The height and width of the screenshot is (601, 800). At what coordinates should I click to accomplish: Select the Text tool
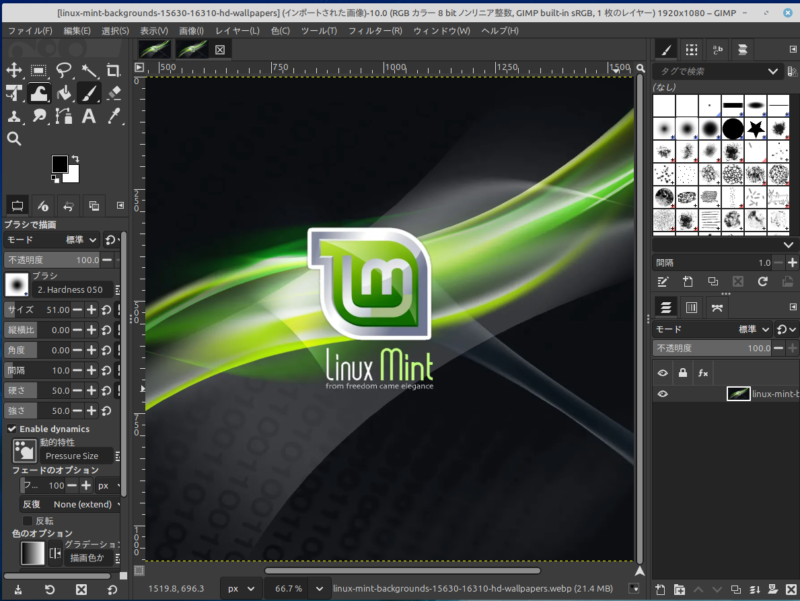89,116
